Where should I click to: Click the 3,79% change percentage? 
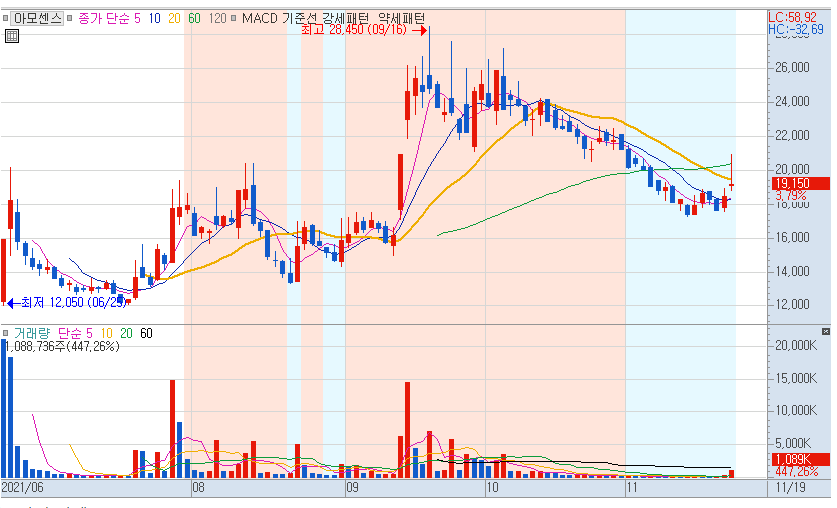[791, 196]
